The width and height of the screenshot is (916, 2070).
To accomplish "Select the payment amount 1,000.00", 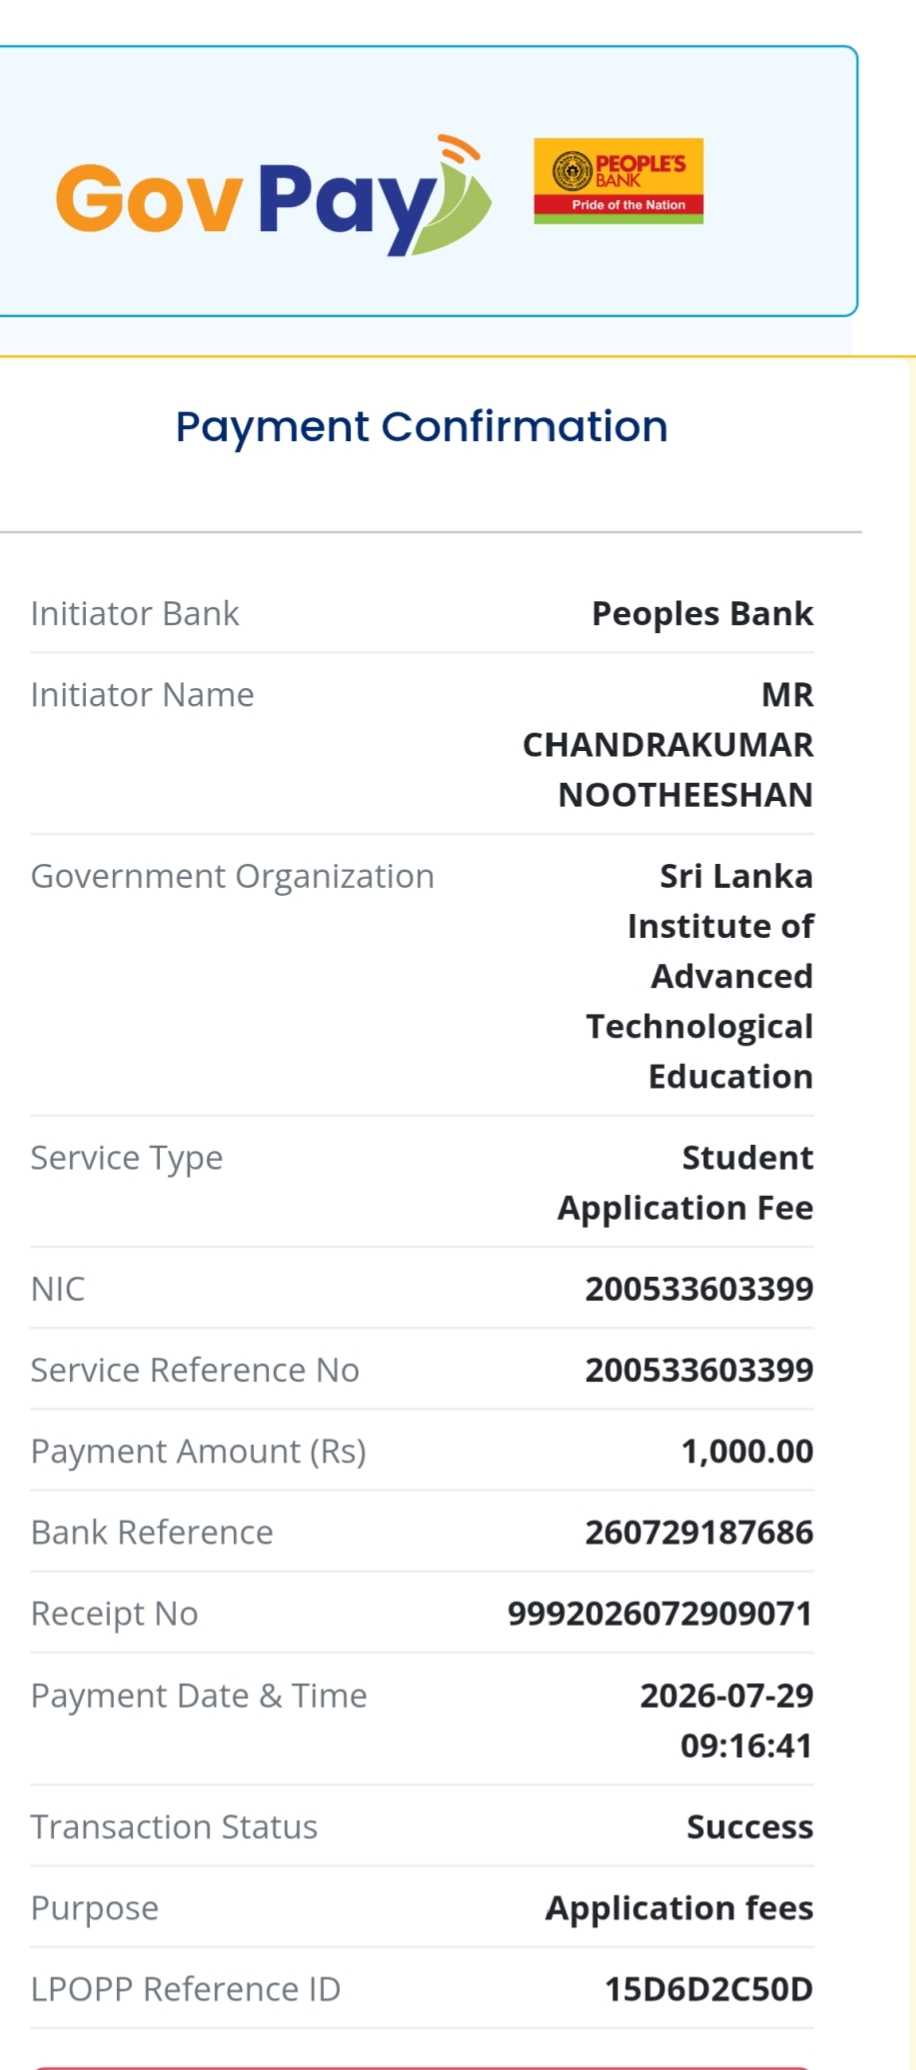I will tap(747, 1451).
